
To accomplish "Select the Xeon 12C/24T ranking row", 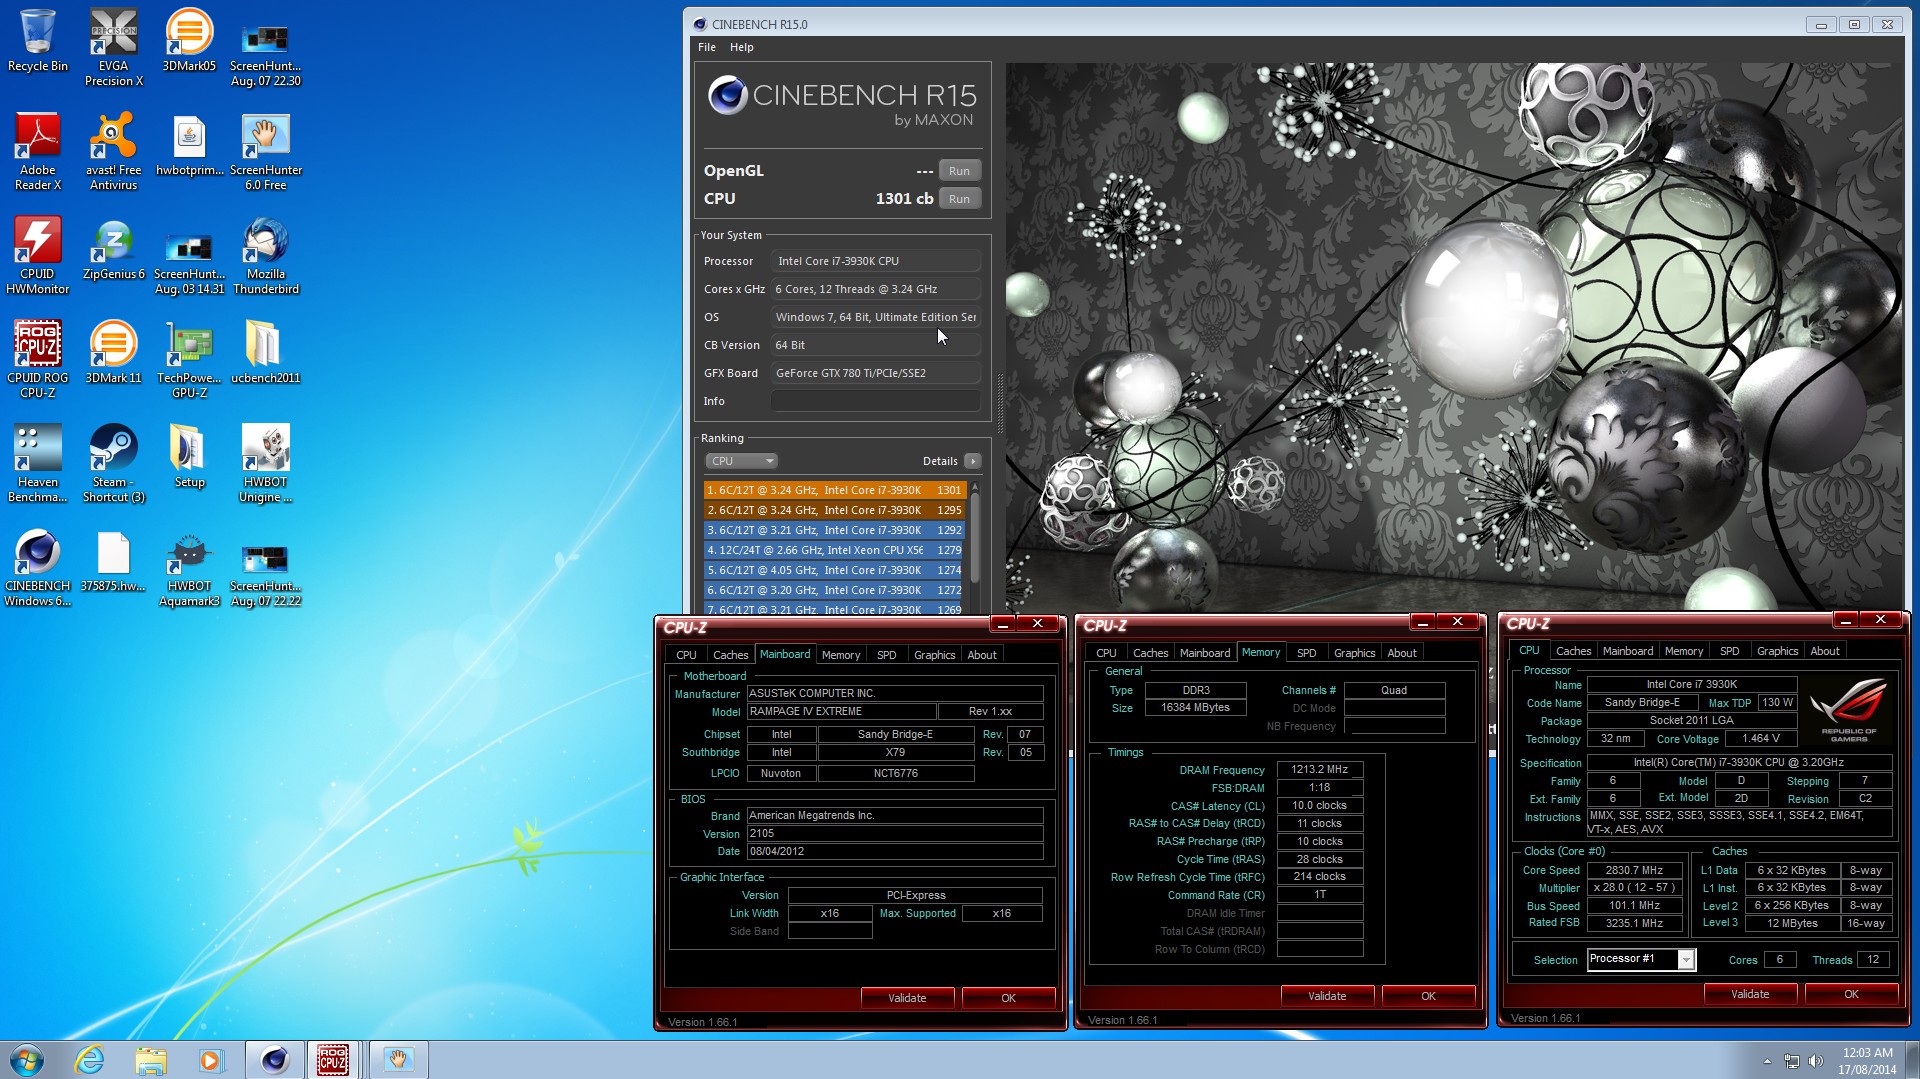I will pyautogui.click(x=834, y=550).
